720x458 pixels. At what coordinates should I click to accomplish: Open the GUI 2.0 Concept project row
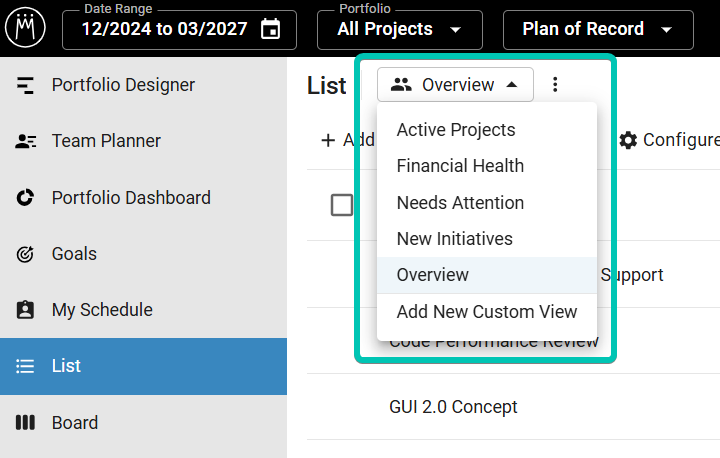pyautogui.click(x=453, y=407)
